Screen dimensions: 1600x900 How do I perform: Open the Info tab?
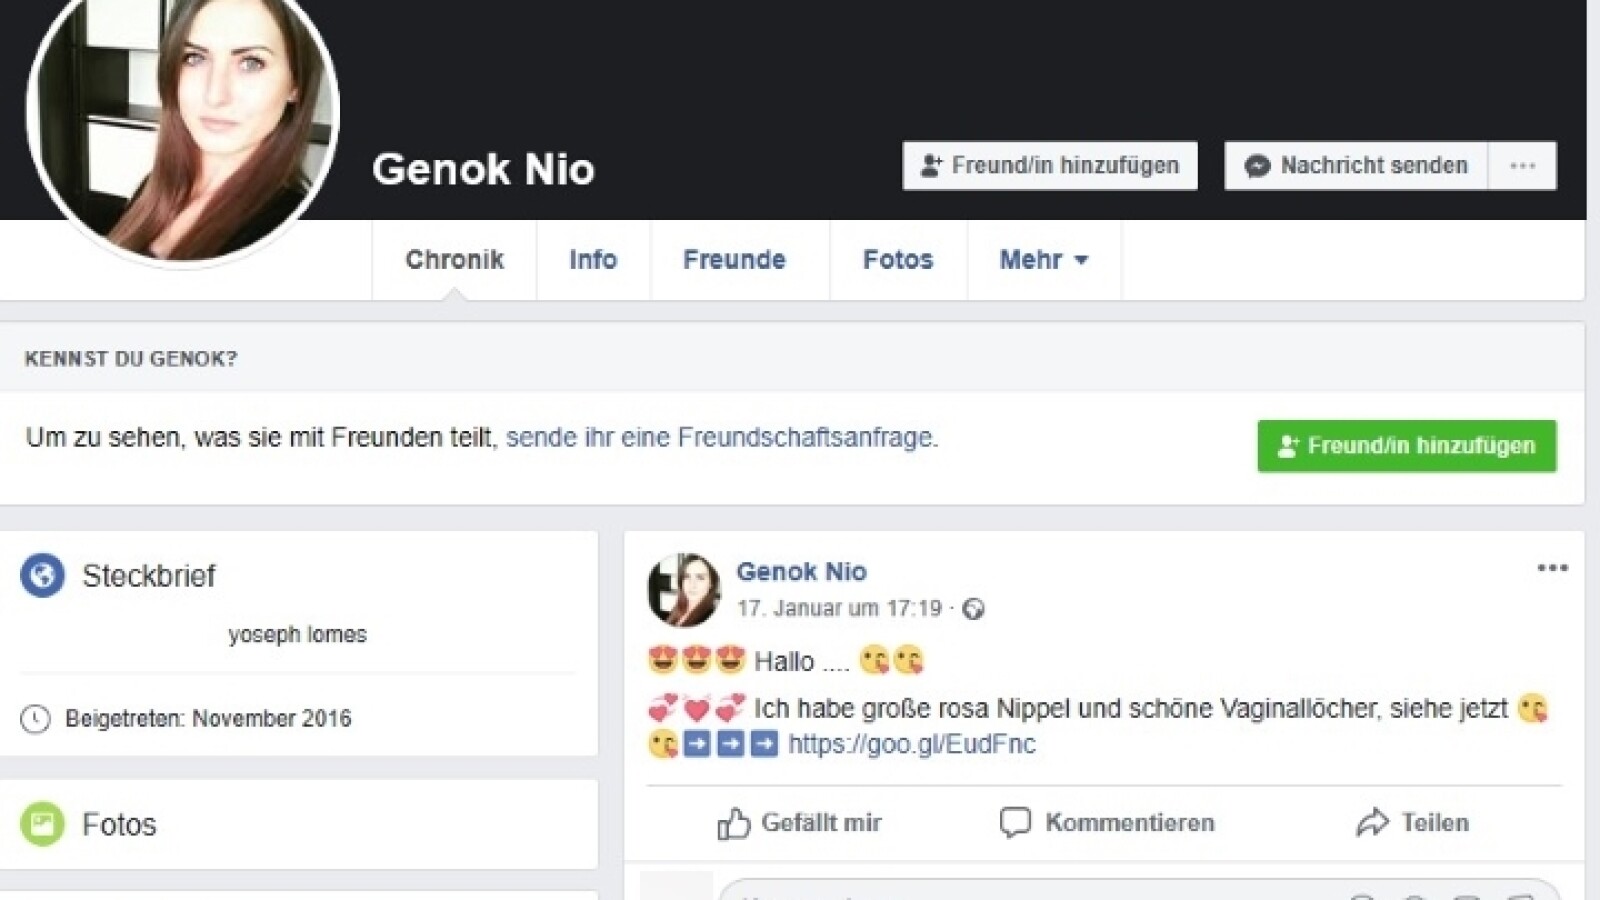click(593, 260)
